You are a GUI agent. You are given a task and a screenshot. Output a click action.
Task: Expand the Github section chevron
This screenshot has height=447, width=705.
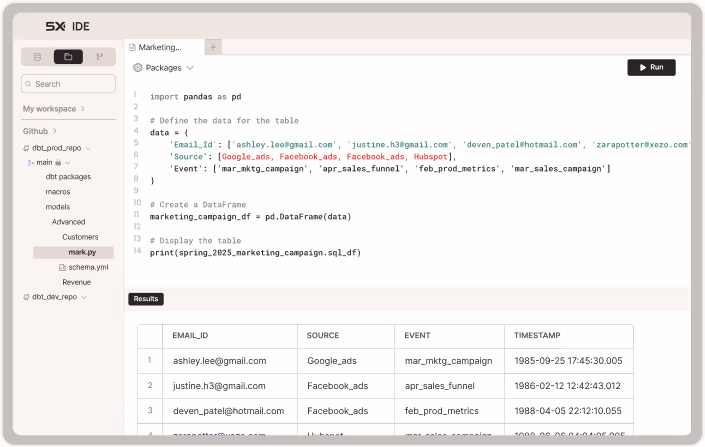tap(55, 131)
